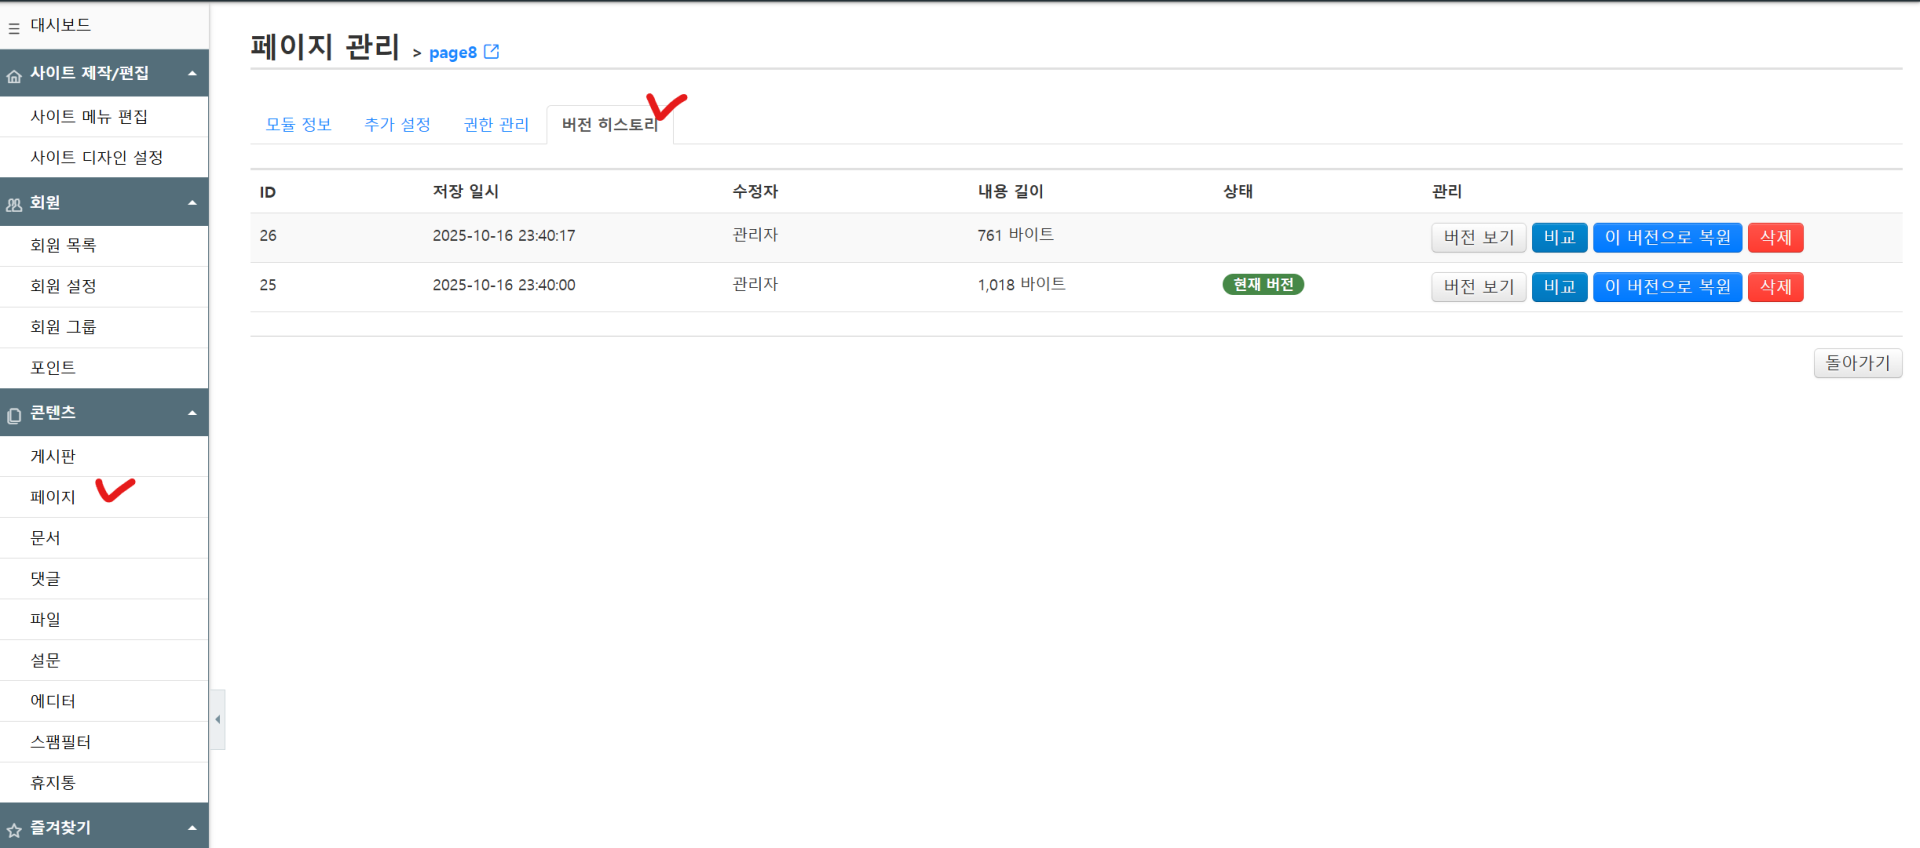
Task: Open the 권한 관리 tab
Action: coord(496,125)
